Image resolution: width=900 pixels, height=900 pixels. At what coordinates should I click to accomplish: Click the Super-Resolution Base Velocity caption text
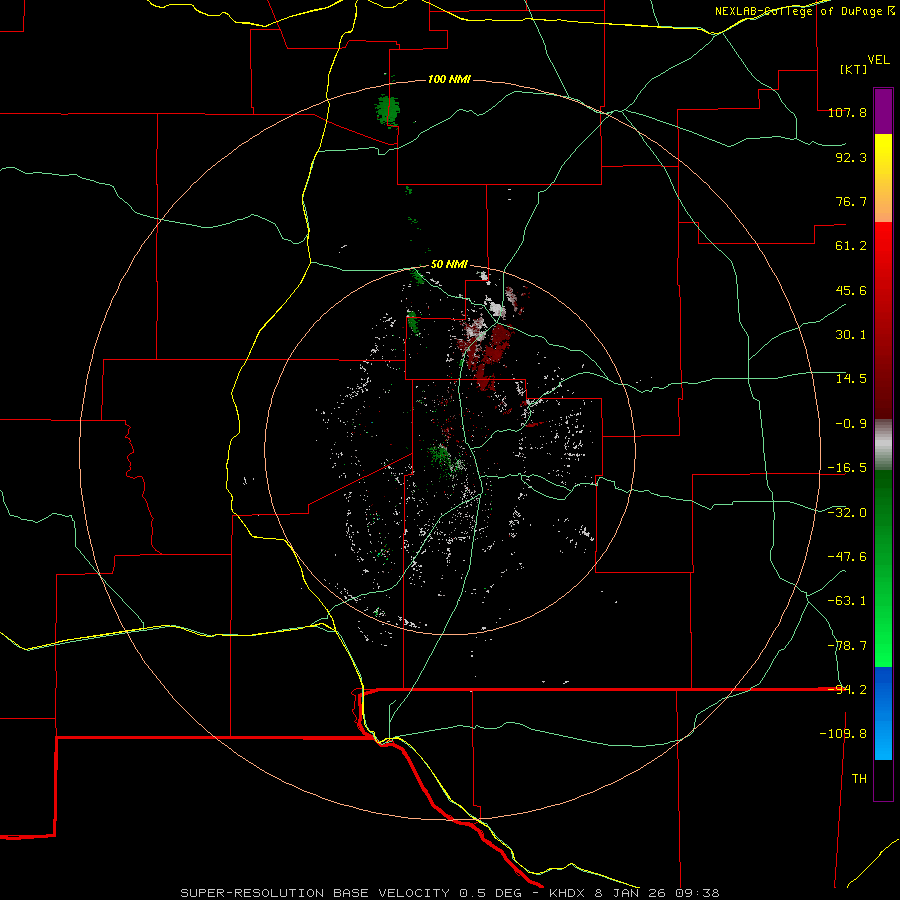point(449,893)
